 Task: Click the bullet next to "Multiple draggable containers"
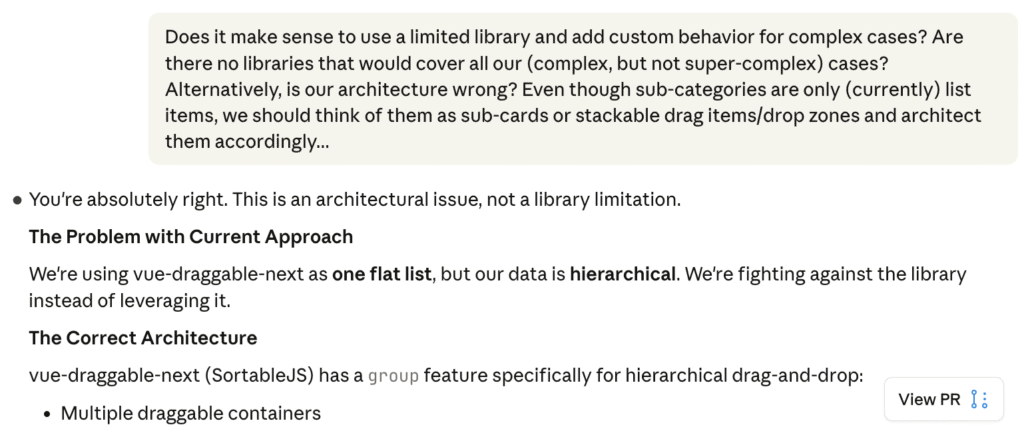(50, 413)
